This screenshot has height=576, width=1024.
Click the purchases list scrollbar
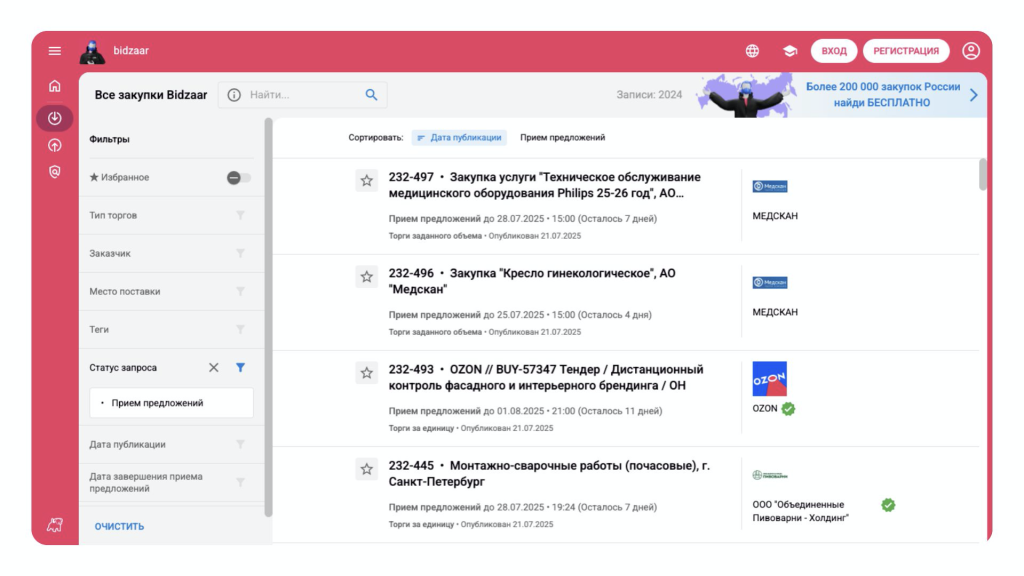click(983, 174)
